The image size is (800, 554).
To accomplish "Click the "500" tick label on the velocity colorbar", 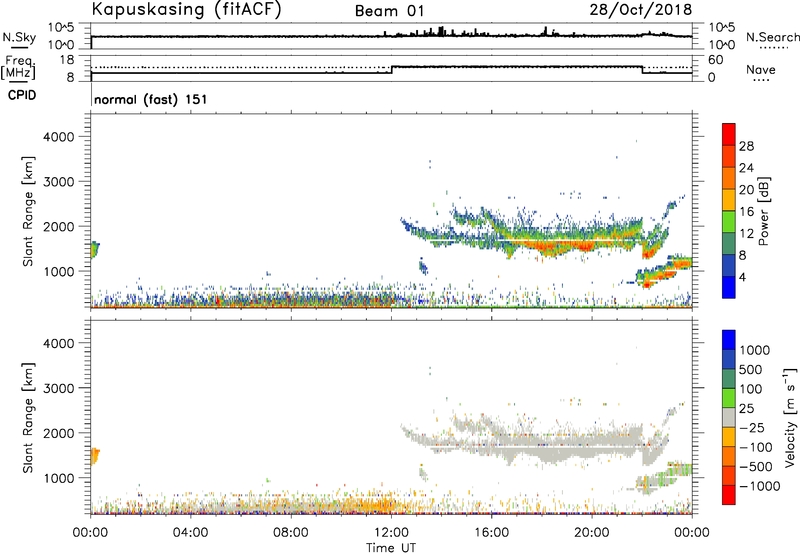I will point(750,370).
